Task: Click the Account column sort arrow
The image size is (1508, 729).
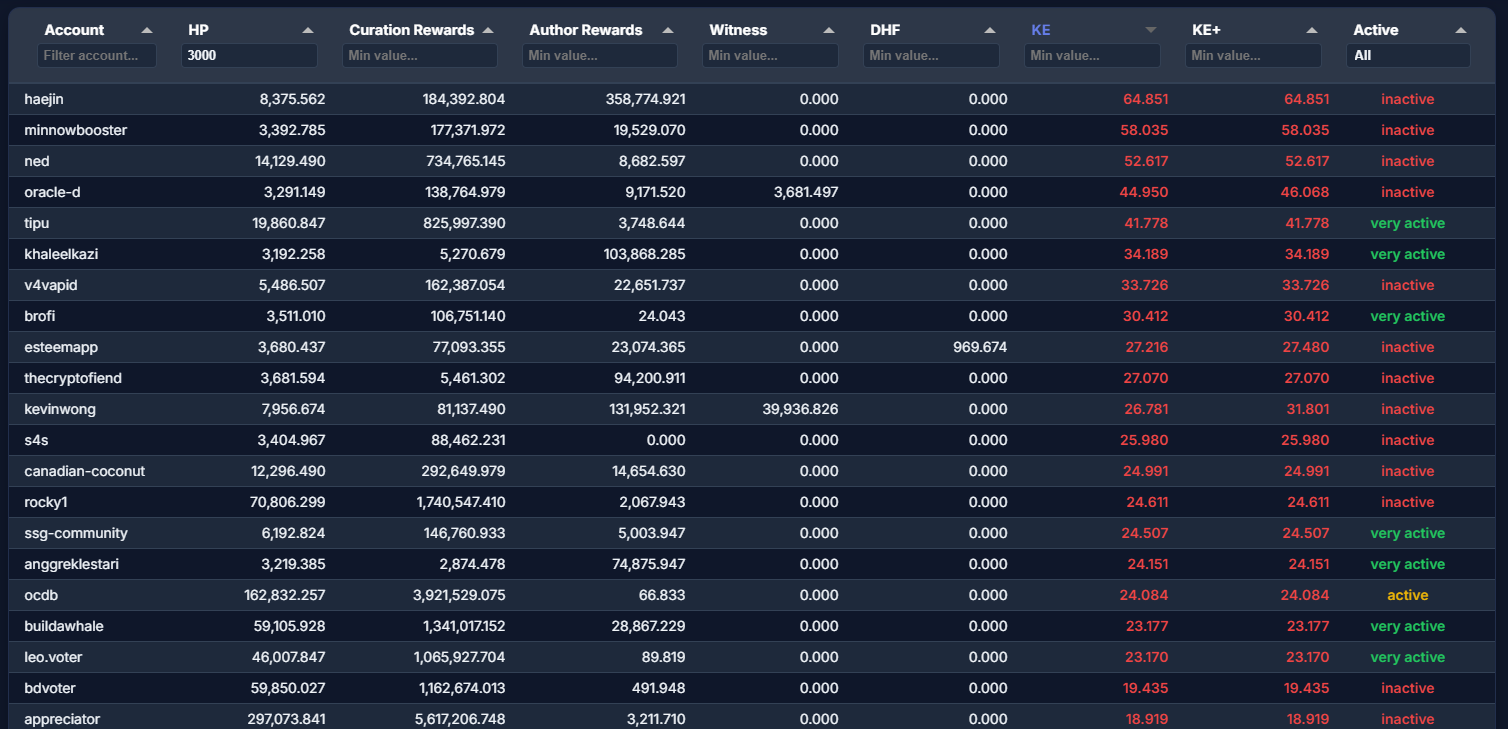Action: (x=147, y=30)
